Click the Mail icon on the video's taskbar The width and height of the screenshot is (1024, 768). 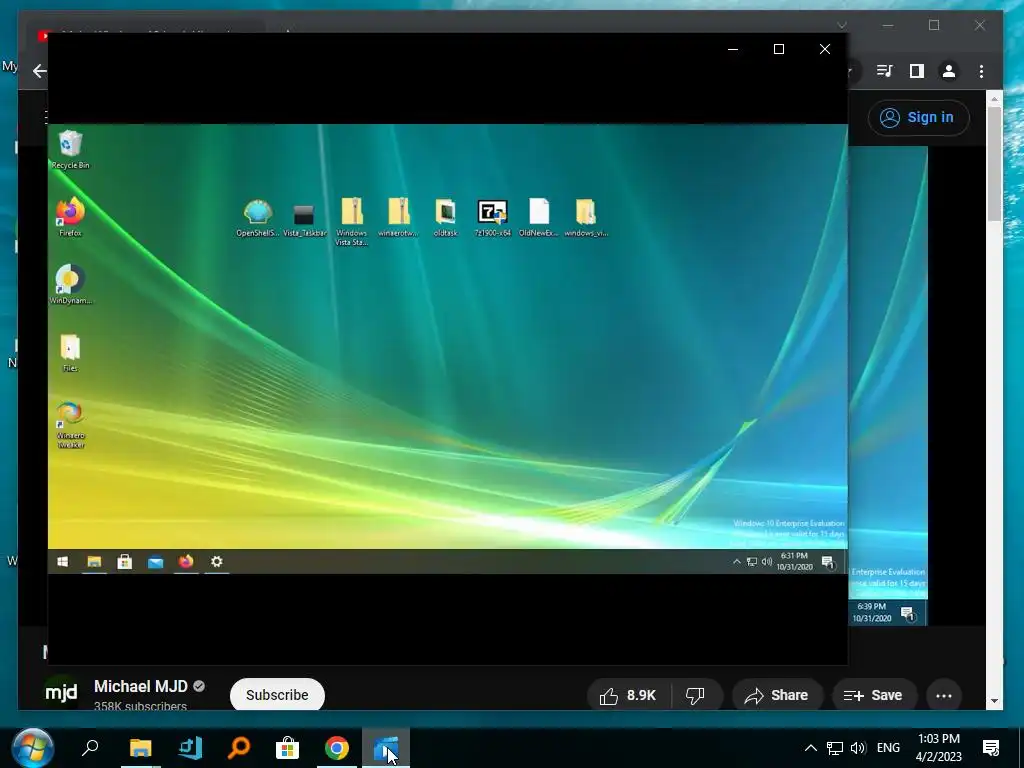pyautogui.click(x=155, y=562)
